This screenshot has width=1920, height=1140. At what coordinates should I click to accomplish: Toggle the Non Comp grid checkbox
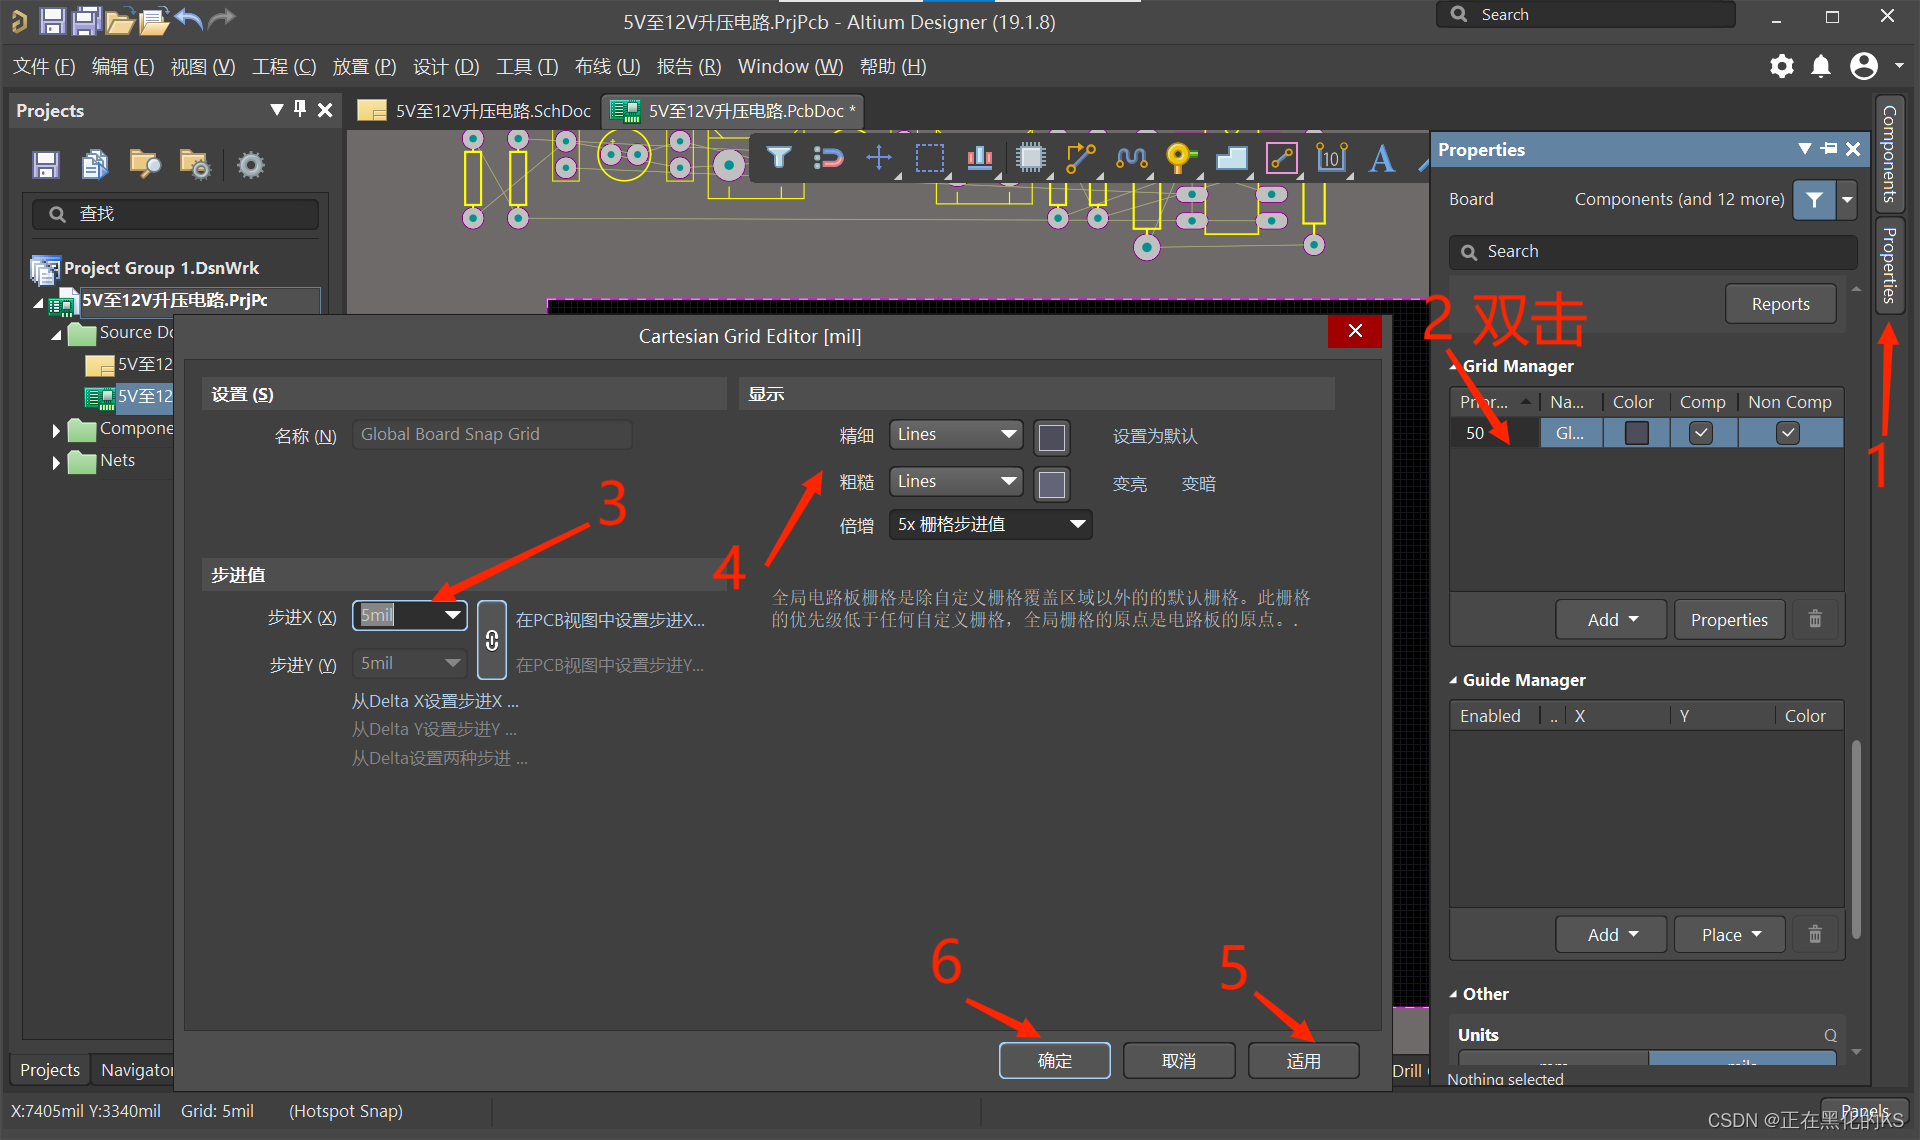tap(1788, 433)
